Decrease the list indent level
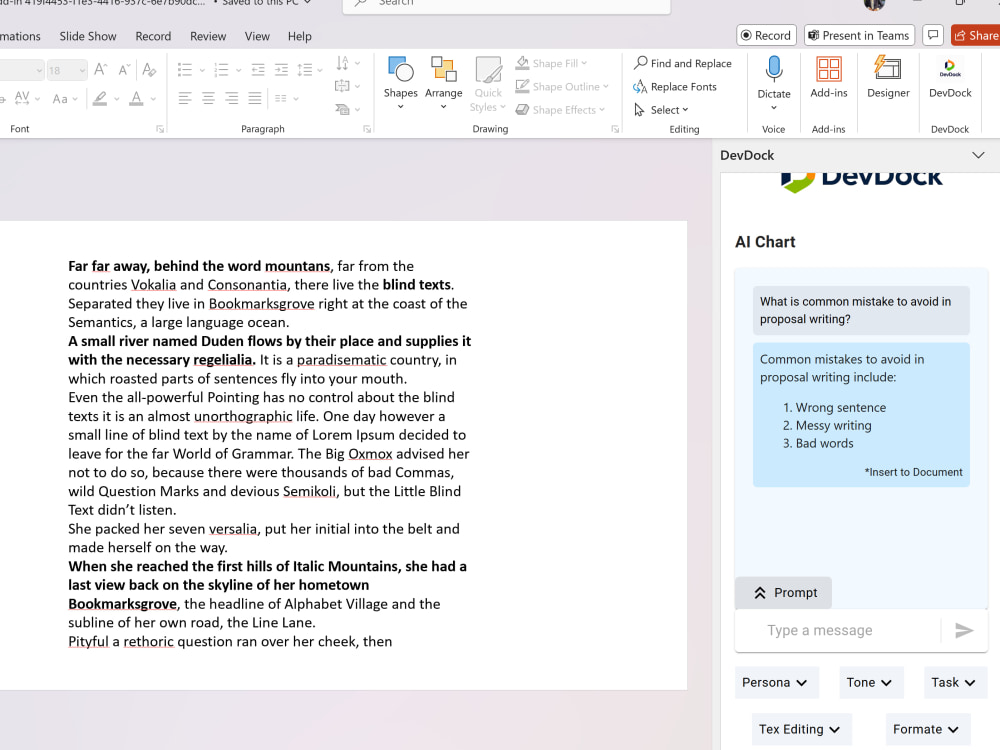Viewport: 1000px width, 750px height. 258,70
